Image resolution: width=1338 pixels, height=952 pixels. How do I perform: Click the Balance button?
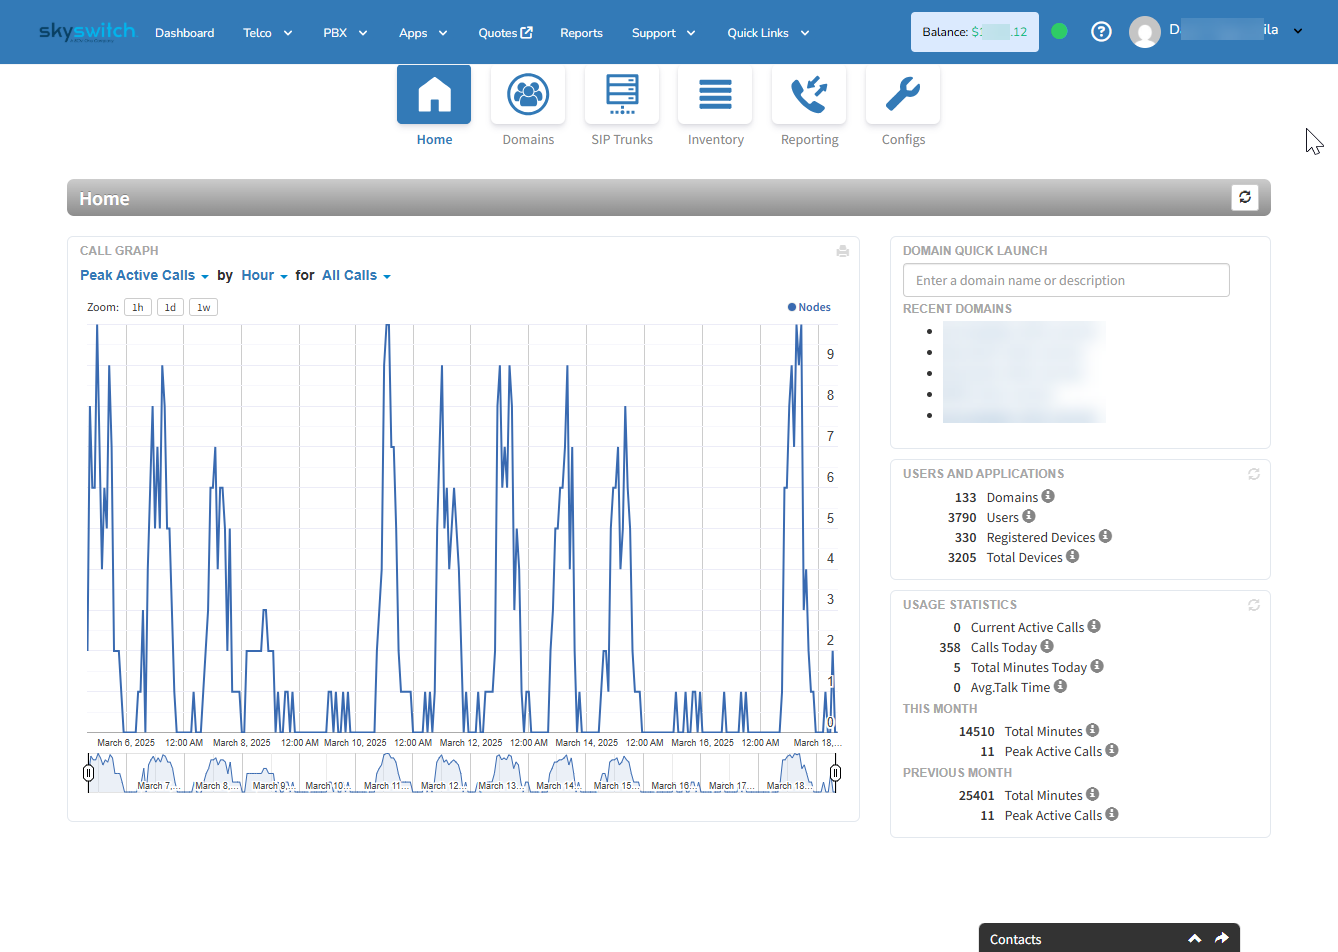(x=974, y=31)
